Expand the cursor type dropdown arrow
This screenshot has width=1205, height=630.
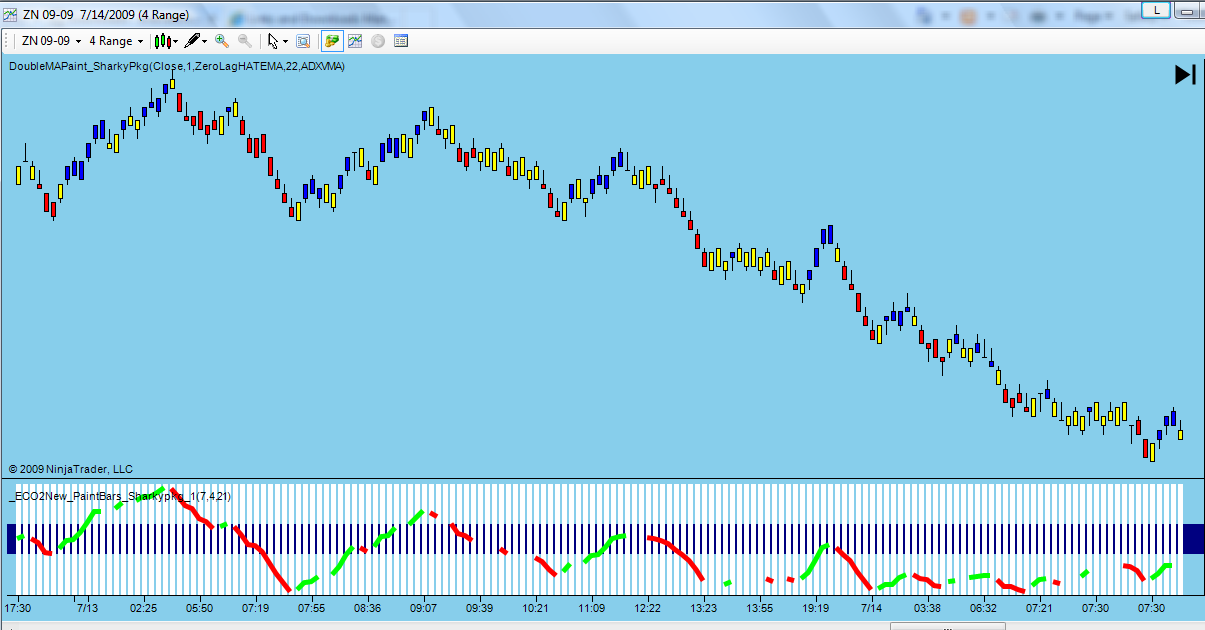tap(285, 41)
